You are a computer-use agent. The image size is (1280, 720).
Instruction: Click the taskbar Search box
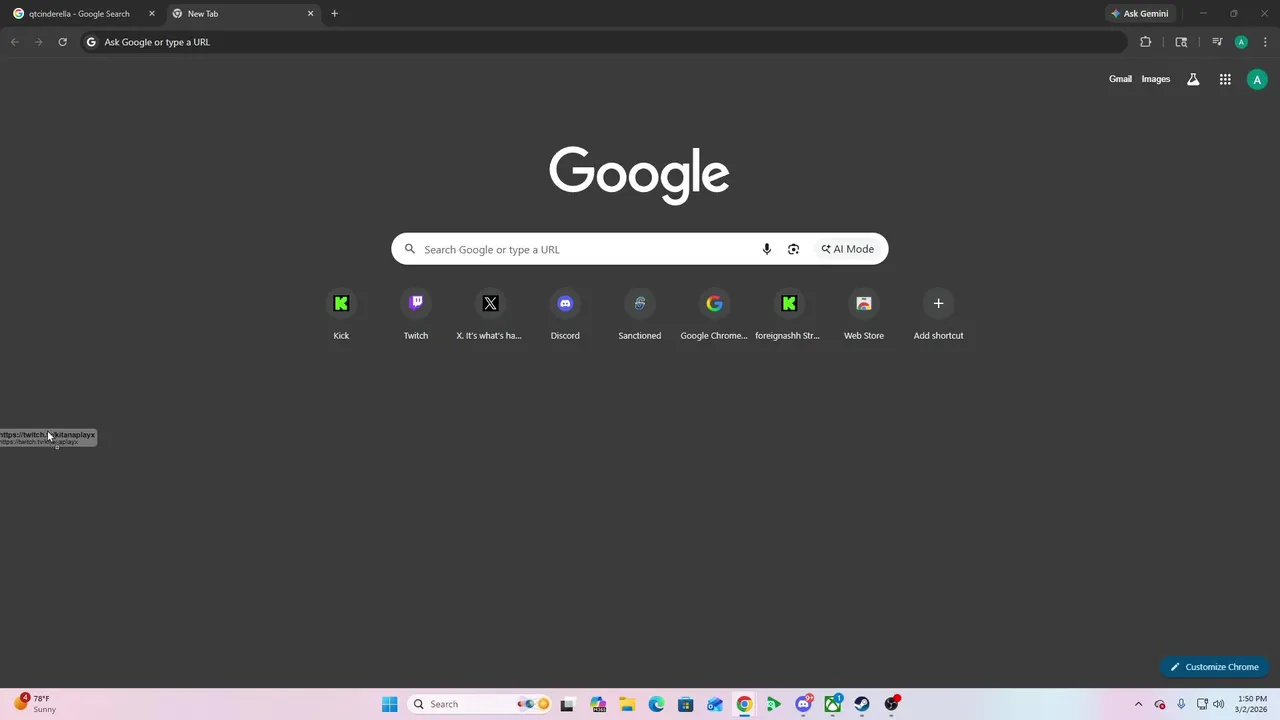(481, 704)
